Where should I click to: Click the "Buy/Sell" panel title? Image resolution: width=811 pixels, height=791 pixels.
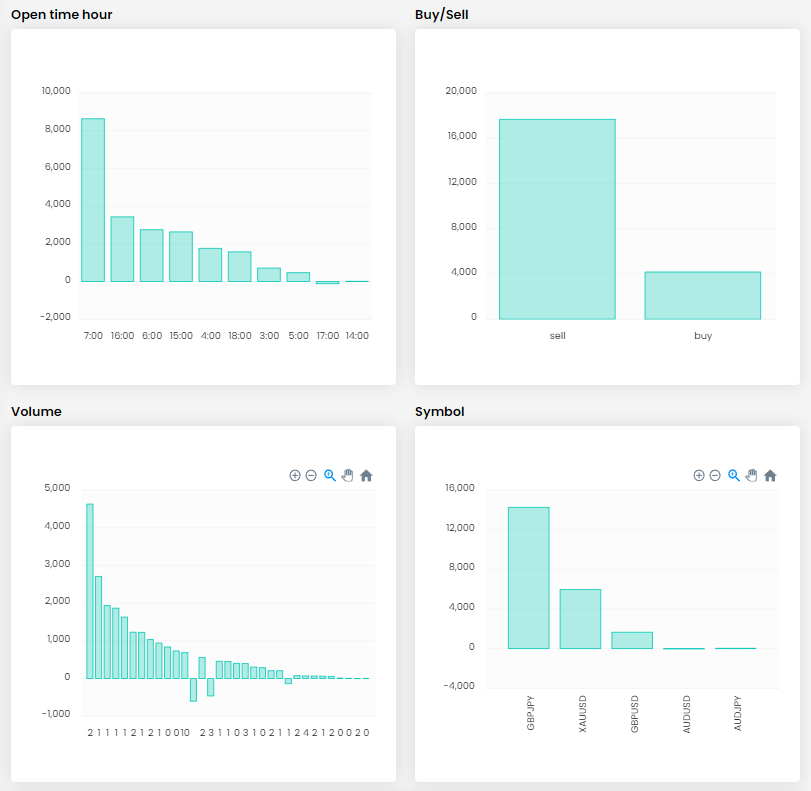point(442,14)
